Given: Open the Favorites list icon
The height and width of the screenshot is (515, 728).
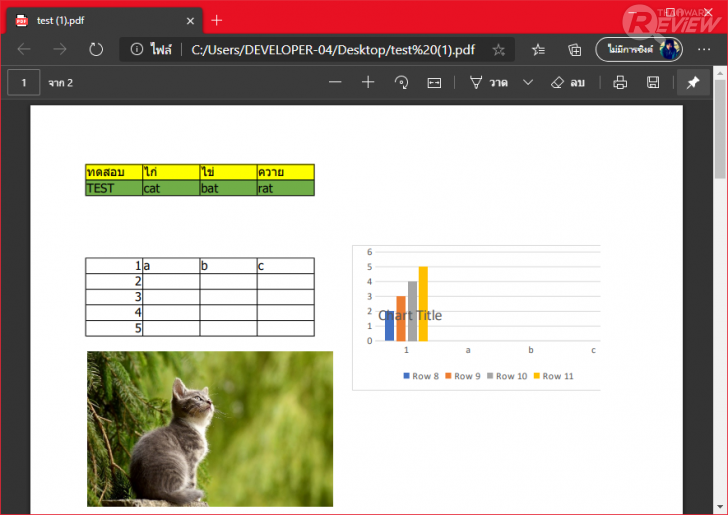Looking at the screenshot, I should [x=539, y=50].
